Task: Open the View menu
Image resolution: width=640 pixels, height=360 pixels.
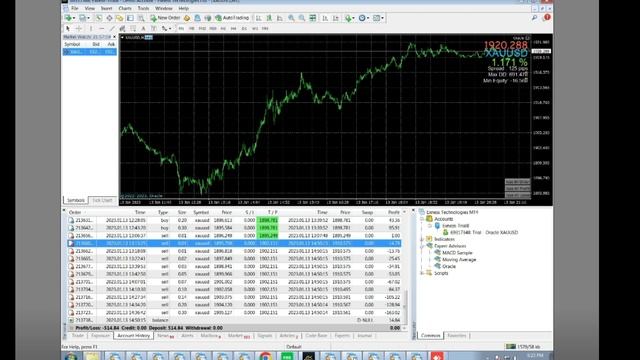Action: [x=90, y=8]
